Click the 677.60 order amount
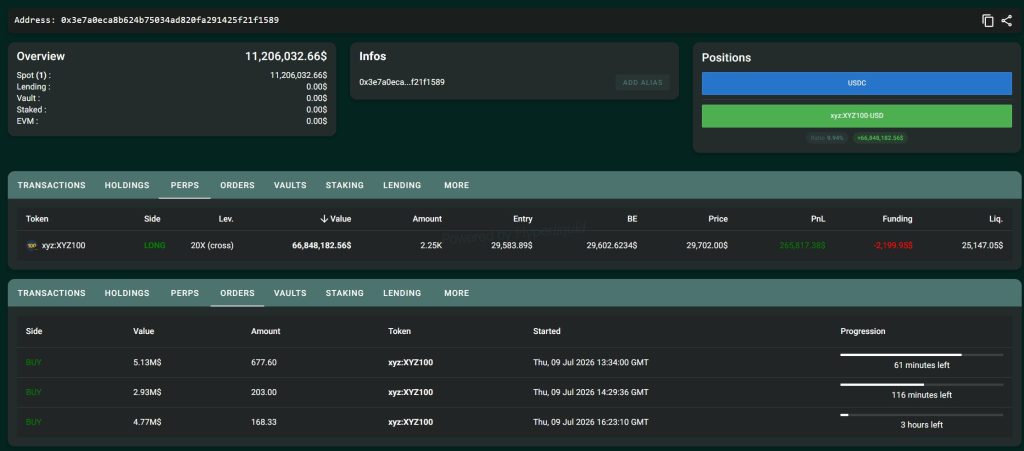The height and width of the screenshot is (451, 1024). [264, 362]
